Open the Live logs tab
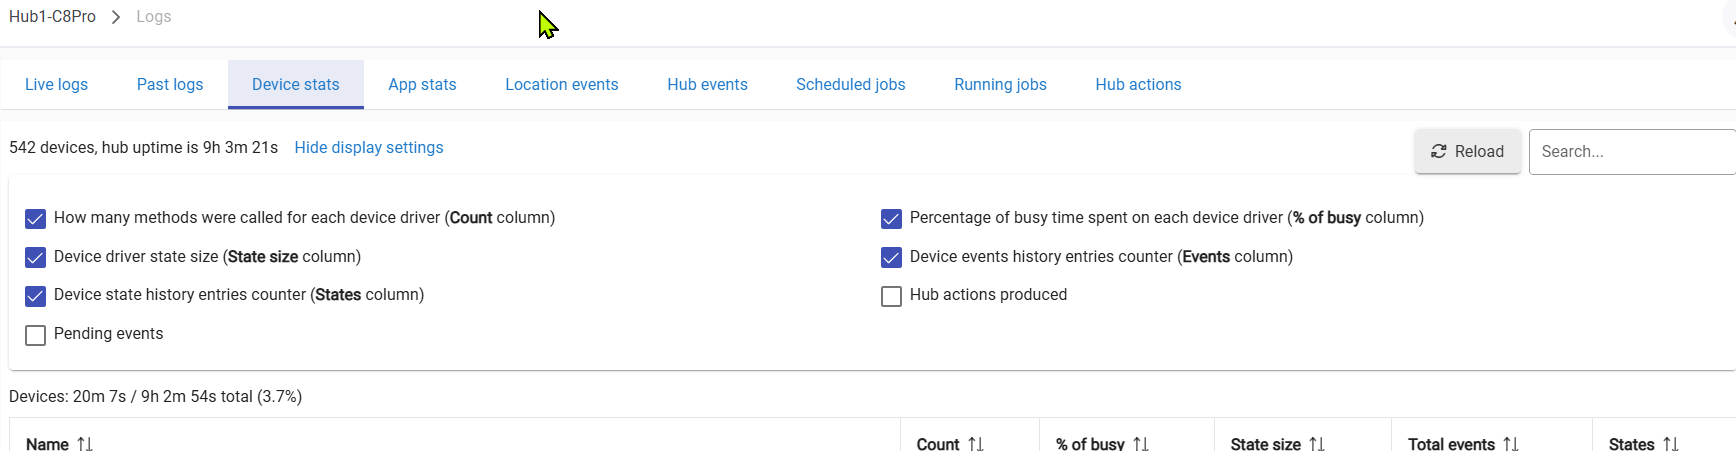 pyautogui.click(x=56, y=85)
